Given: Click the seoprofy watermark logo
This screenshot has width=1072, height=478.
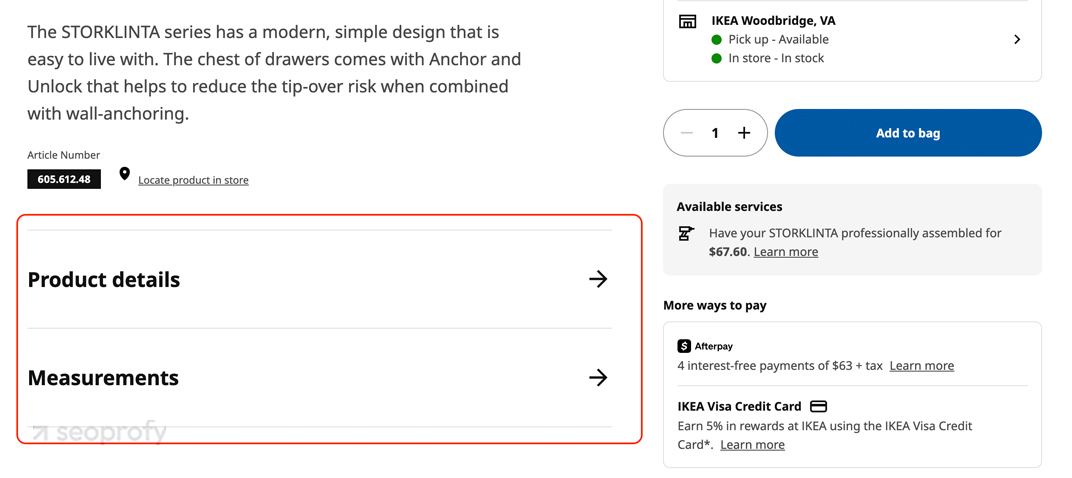Looking at the screenshot, I should (x=99, y=432).
